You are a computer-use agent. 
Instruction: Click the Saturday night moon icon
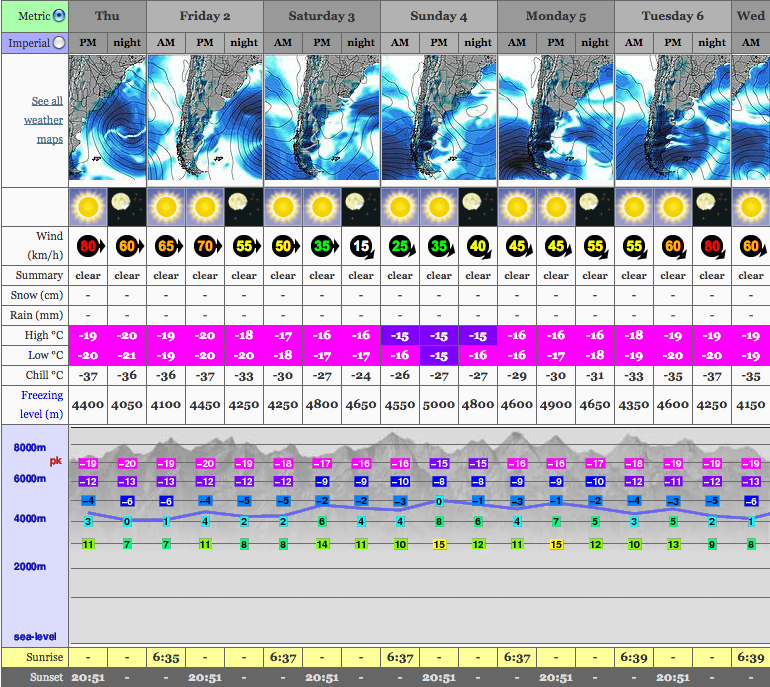coord(361,207)
